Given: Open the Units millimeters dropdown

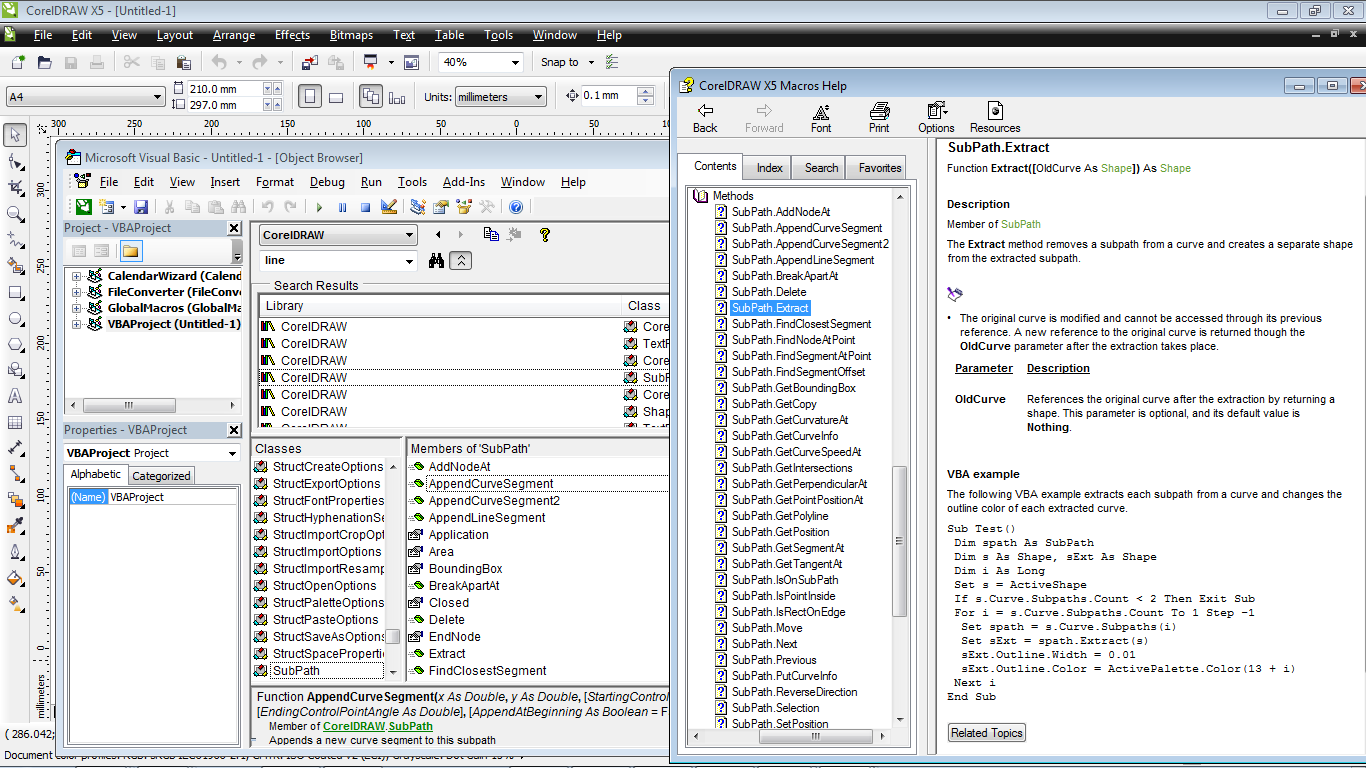Looking at the screenshot, I should (539, 97).
